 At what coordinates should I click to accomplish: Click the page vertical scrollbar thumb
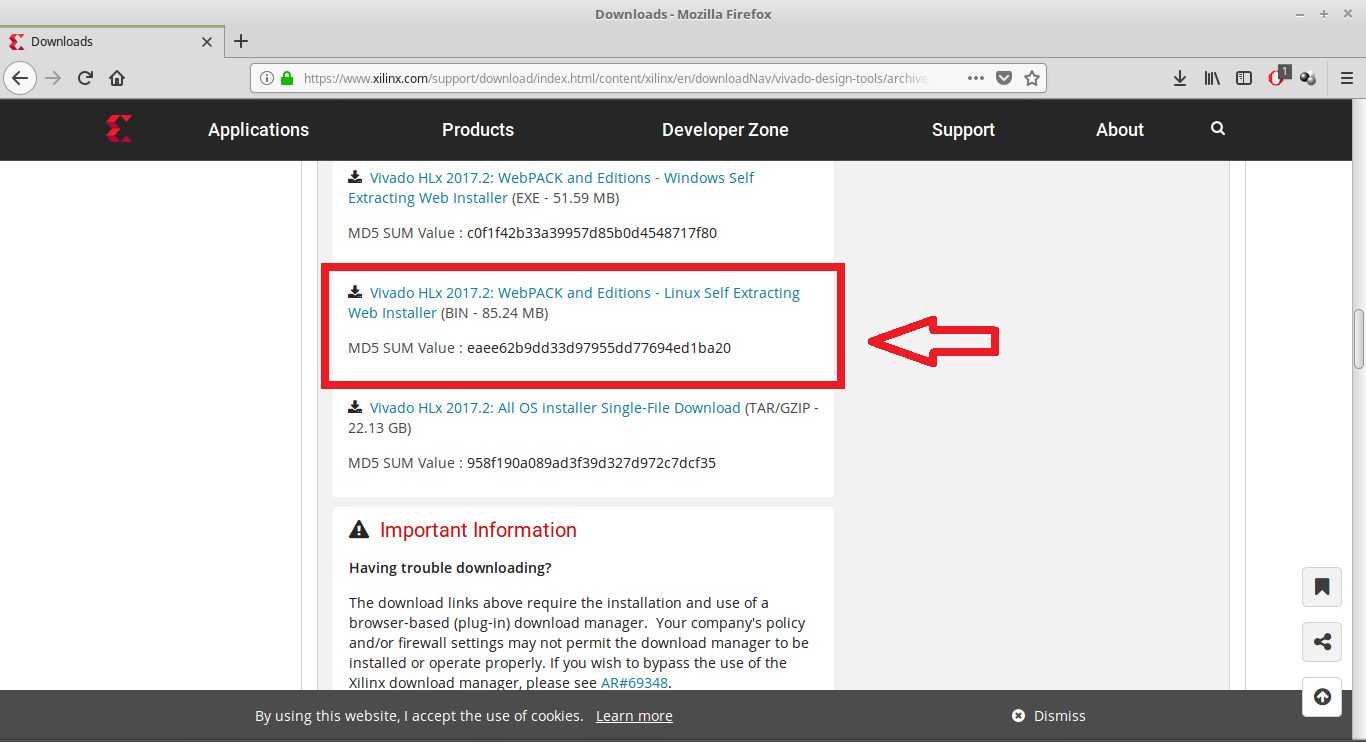1358,340
